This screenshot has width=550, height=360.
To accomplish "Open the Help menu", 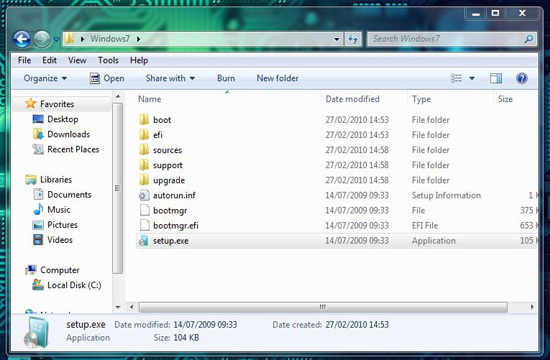I will pyautogui.click(x=139, y=60).
